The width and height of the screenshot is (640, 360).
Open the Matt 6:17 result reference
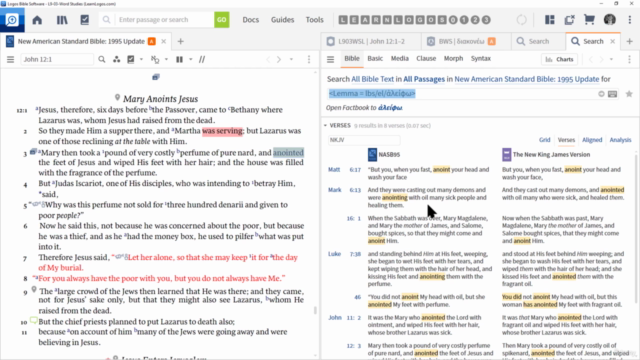pyautogui.click(x=344, y=170)
